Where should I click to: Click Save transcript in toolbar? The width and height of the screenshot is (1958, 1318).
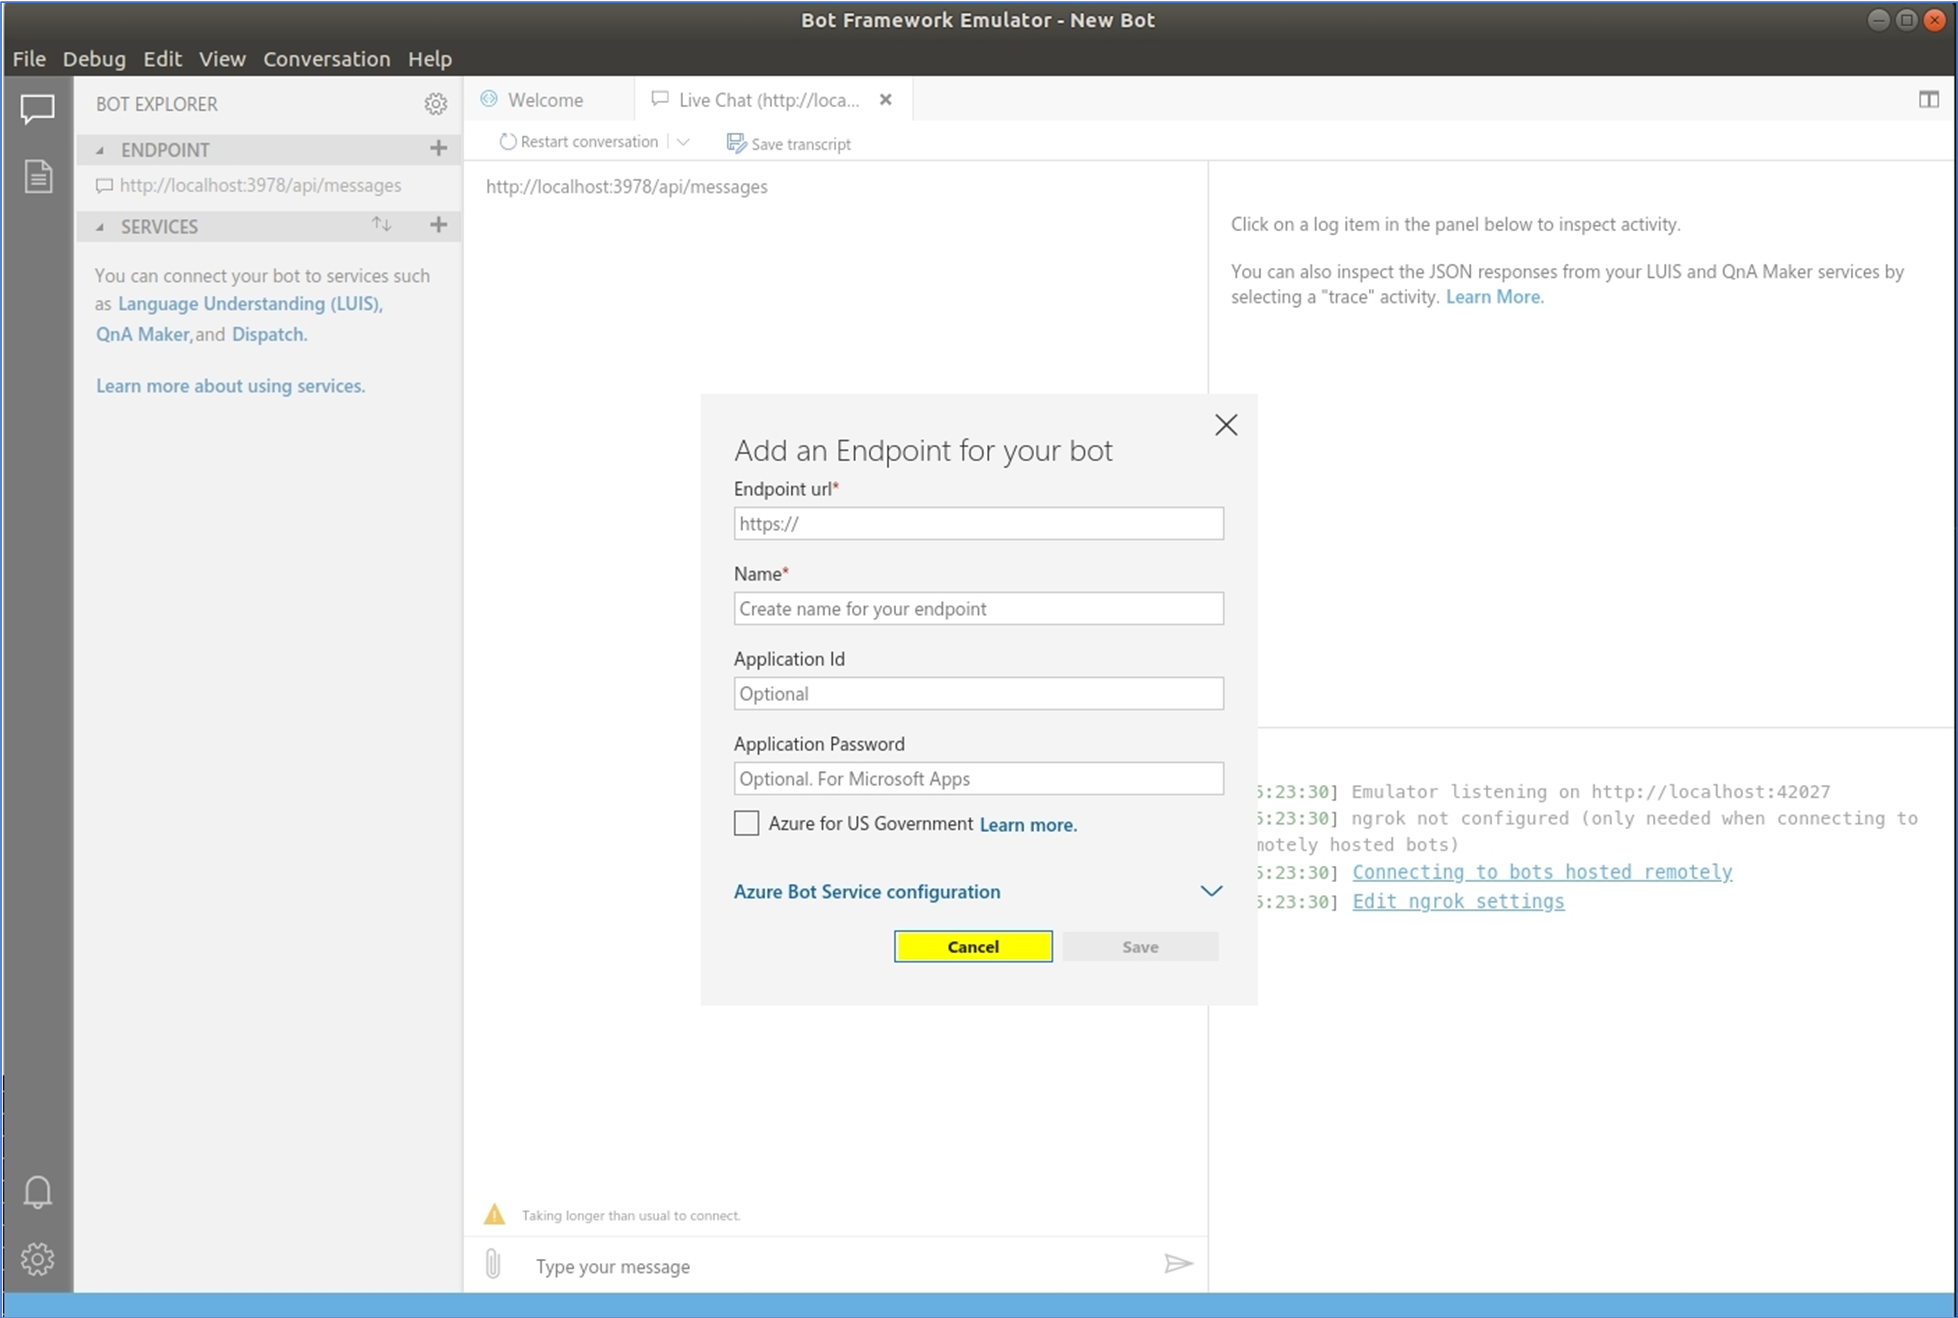788,144
